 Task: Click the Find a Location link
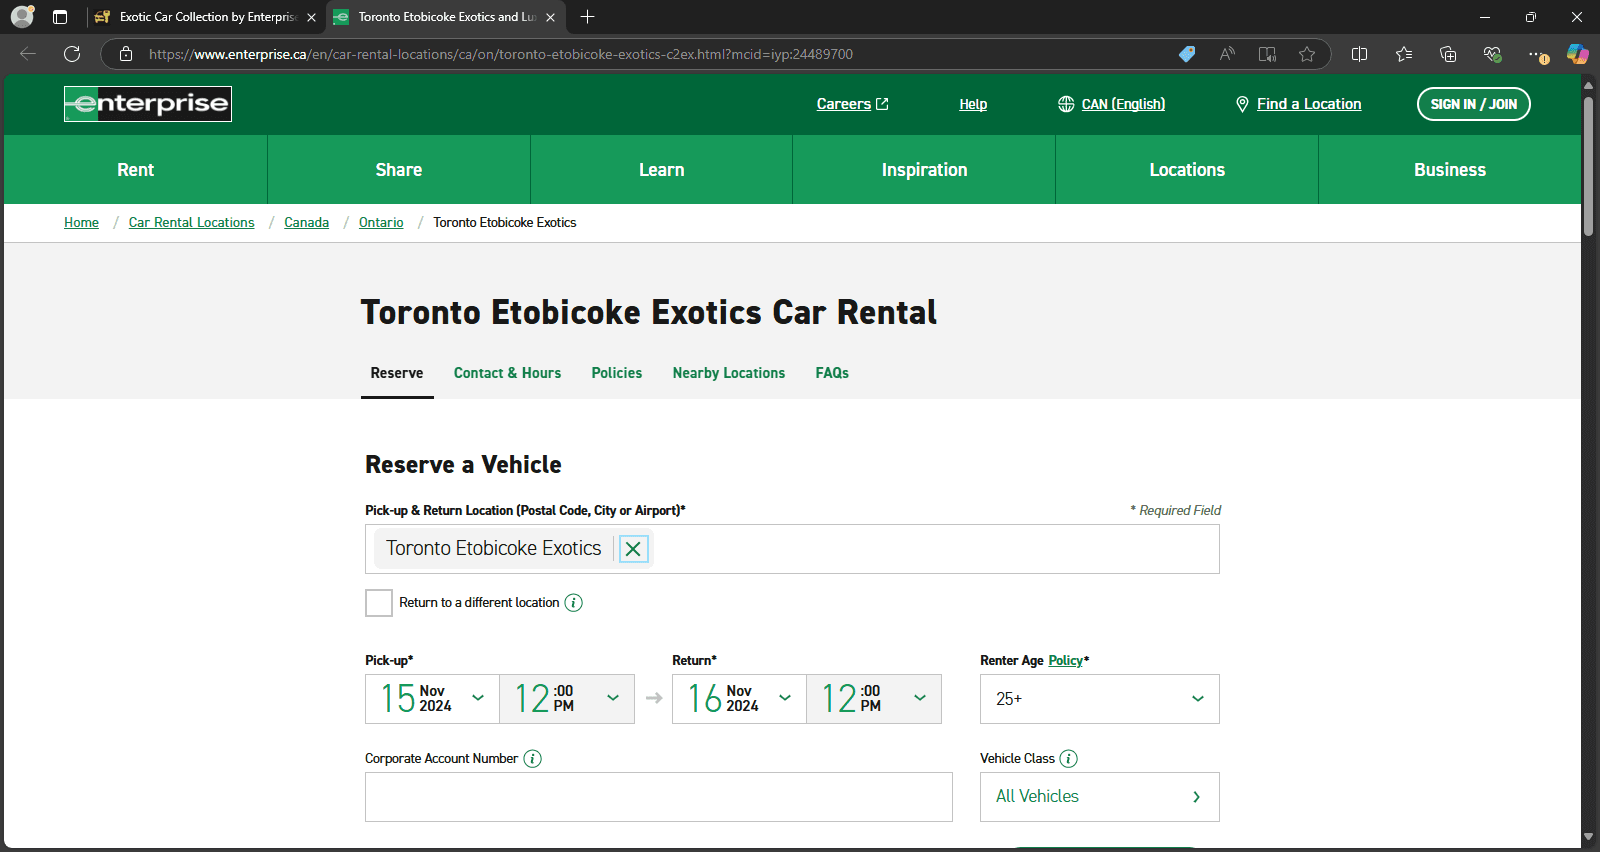(1309, 104)
